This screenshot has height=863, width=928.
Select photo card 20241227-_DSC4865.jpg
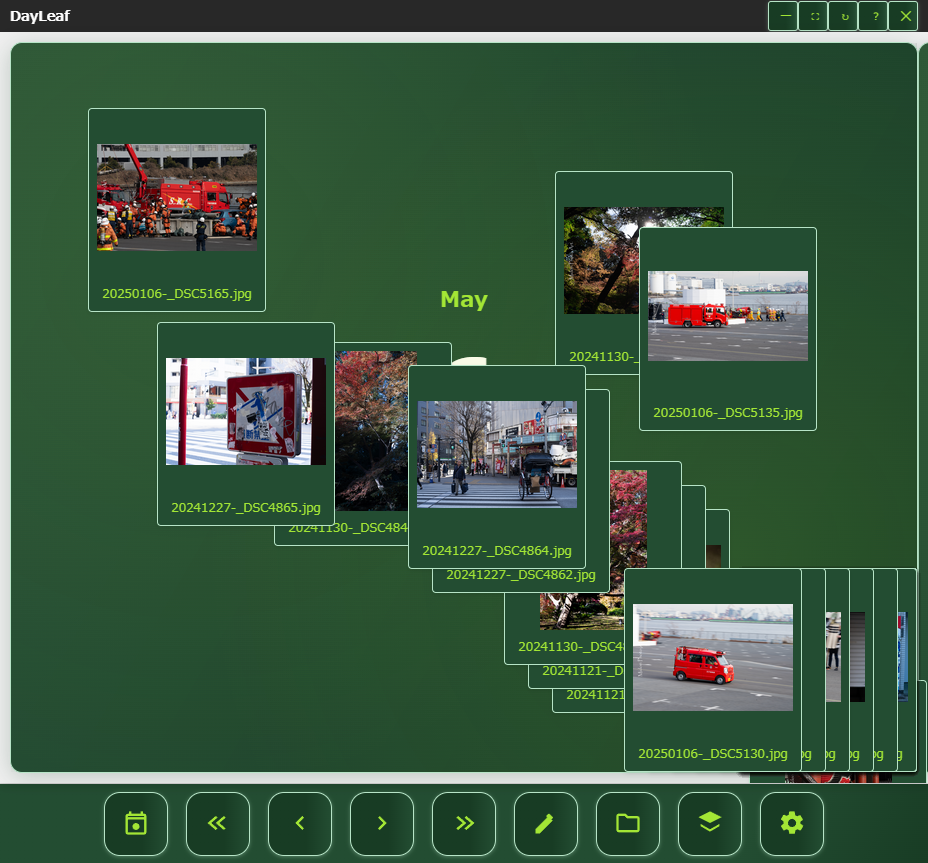pos(246,424)
